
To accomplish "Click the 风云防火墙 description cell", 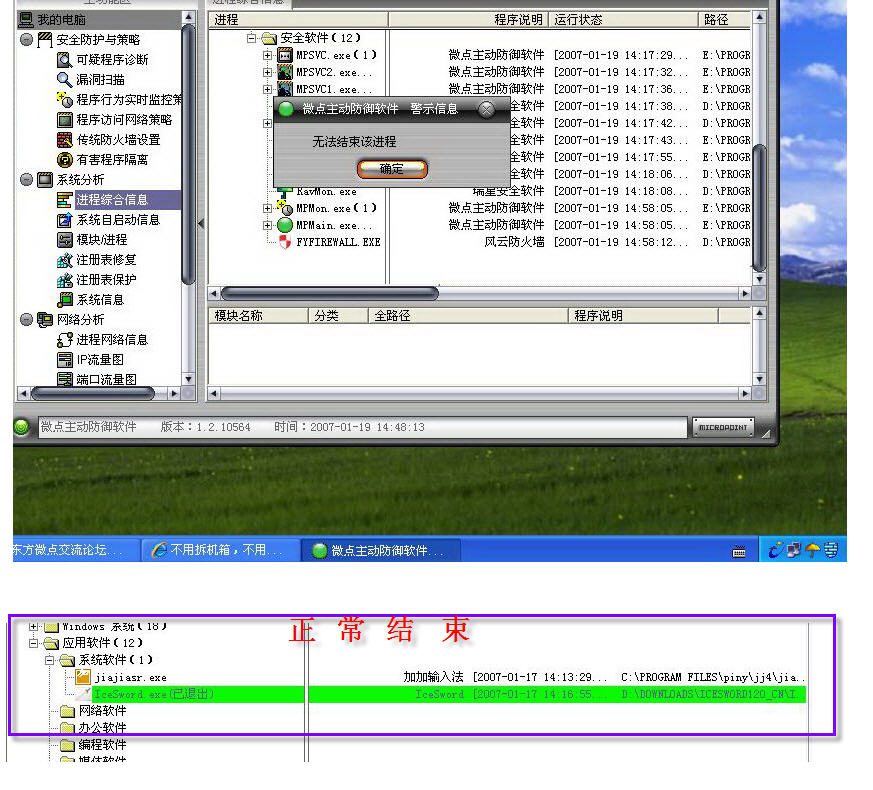I will tap(514, 242).
